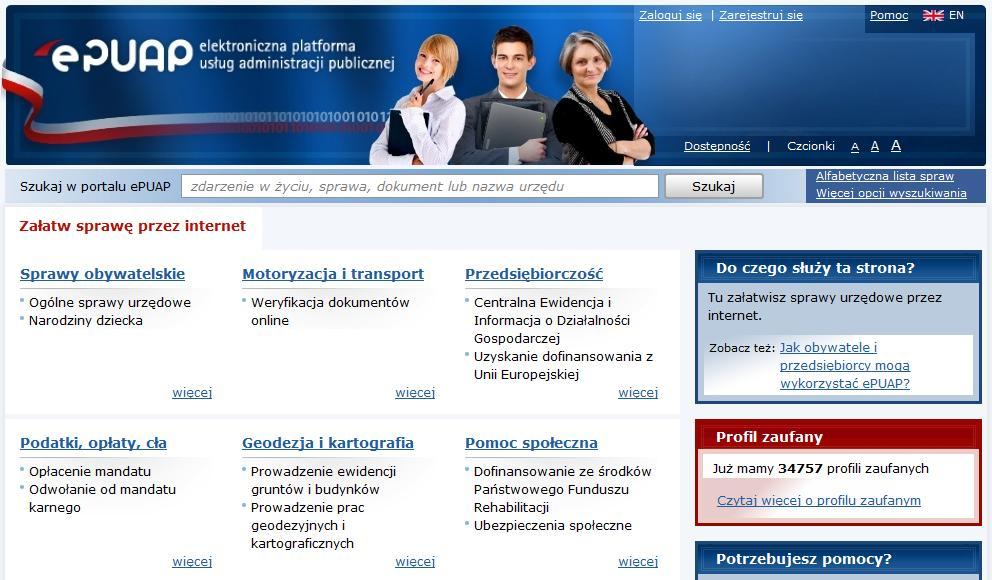Click the Potrzebujesz pomocy header

point(838,558)
